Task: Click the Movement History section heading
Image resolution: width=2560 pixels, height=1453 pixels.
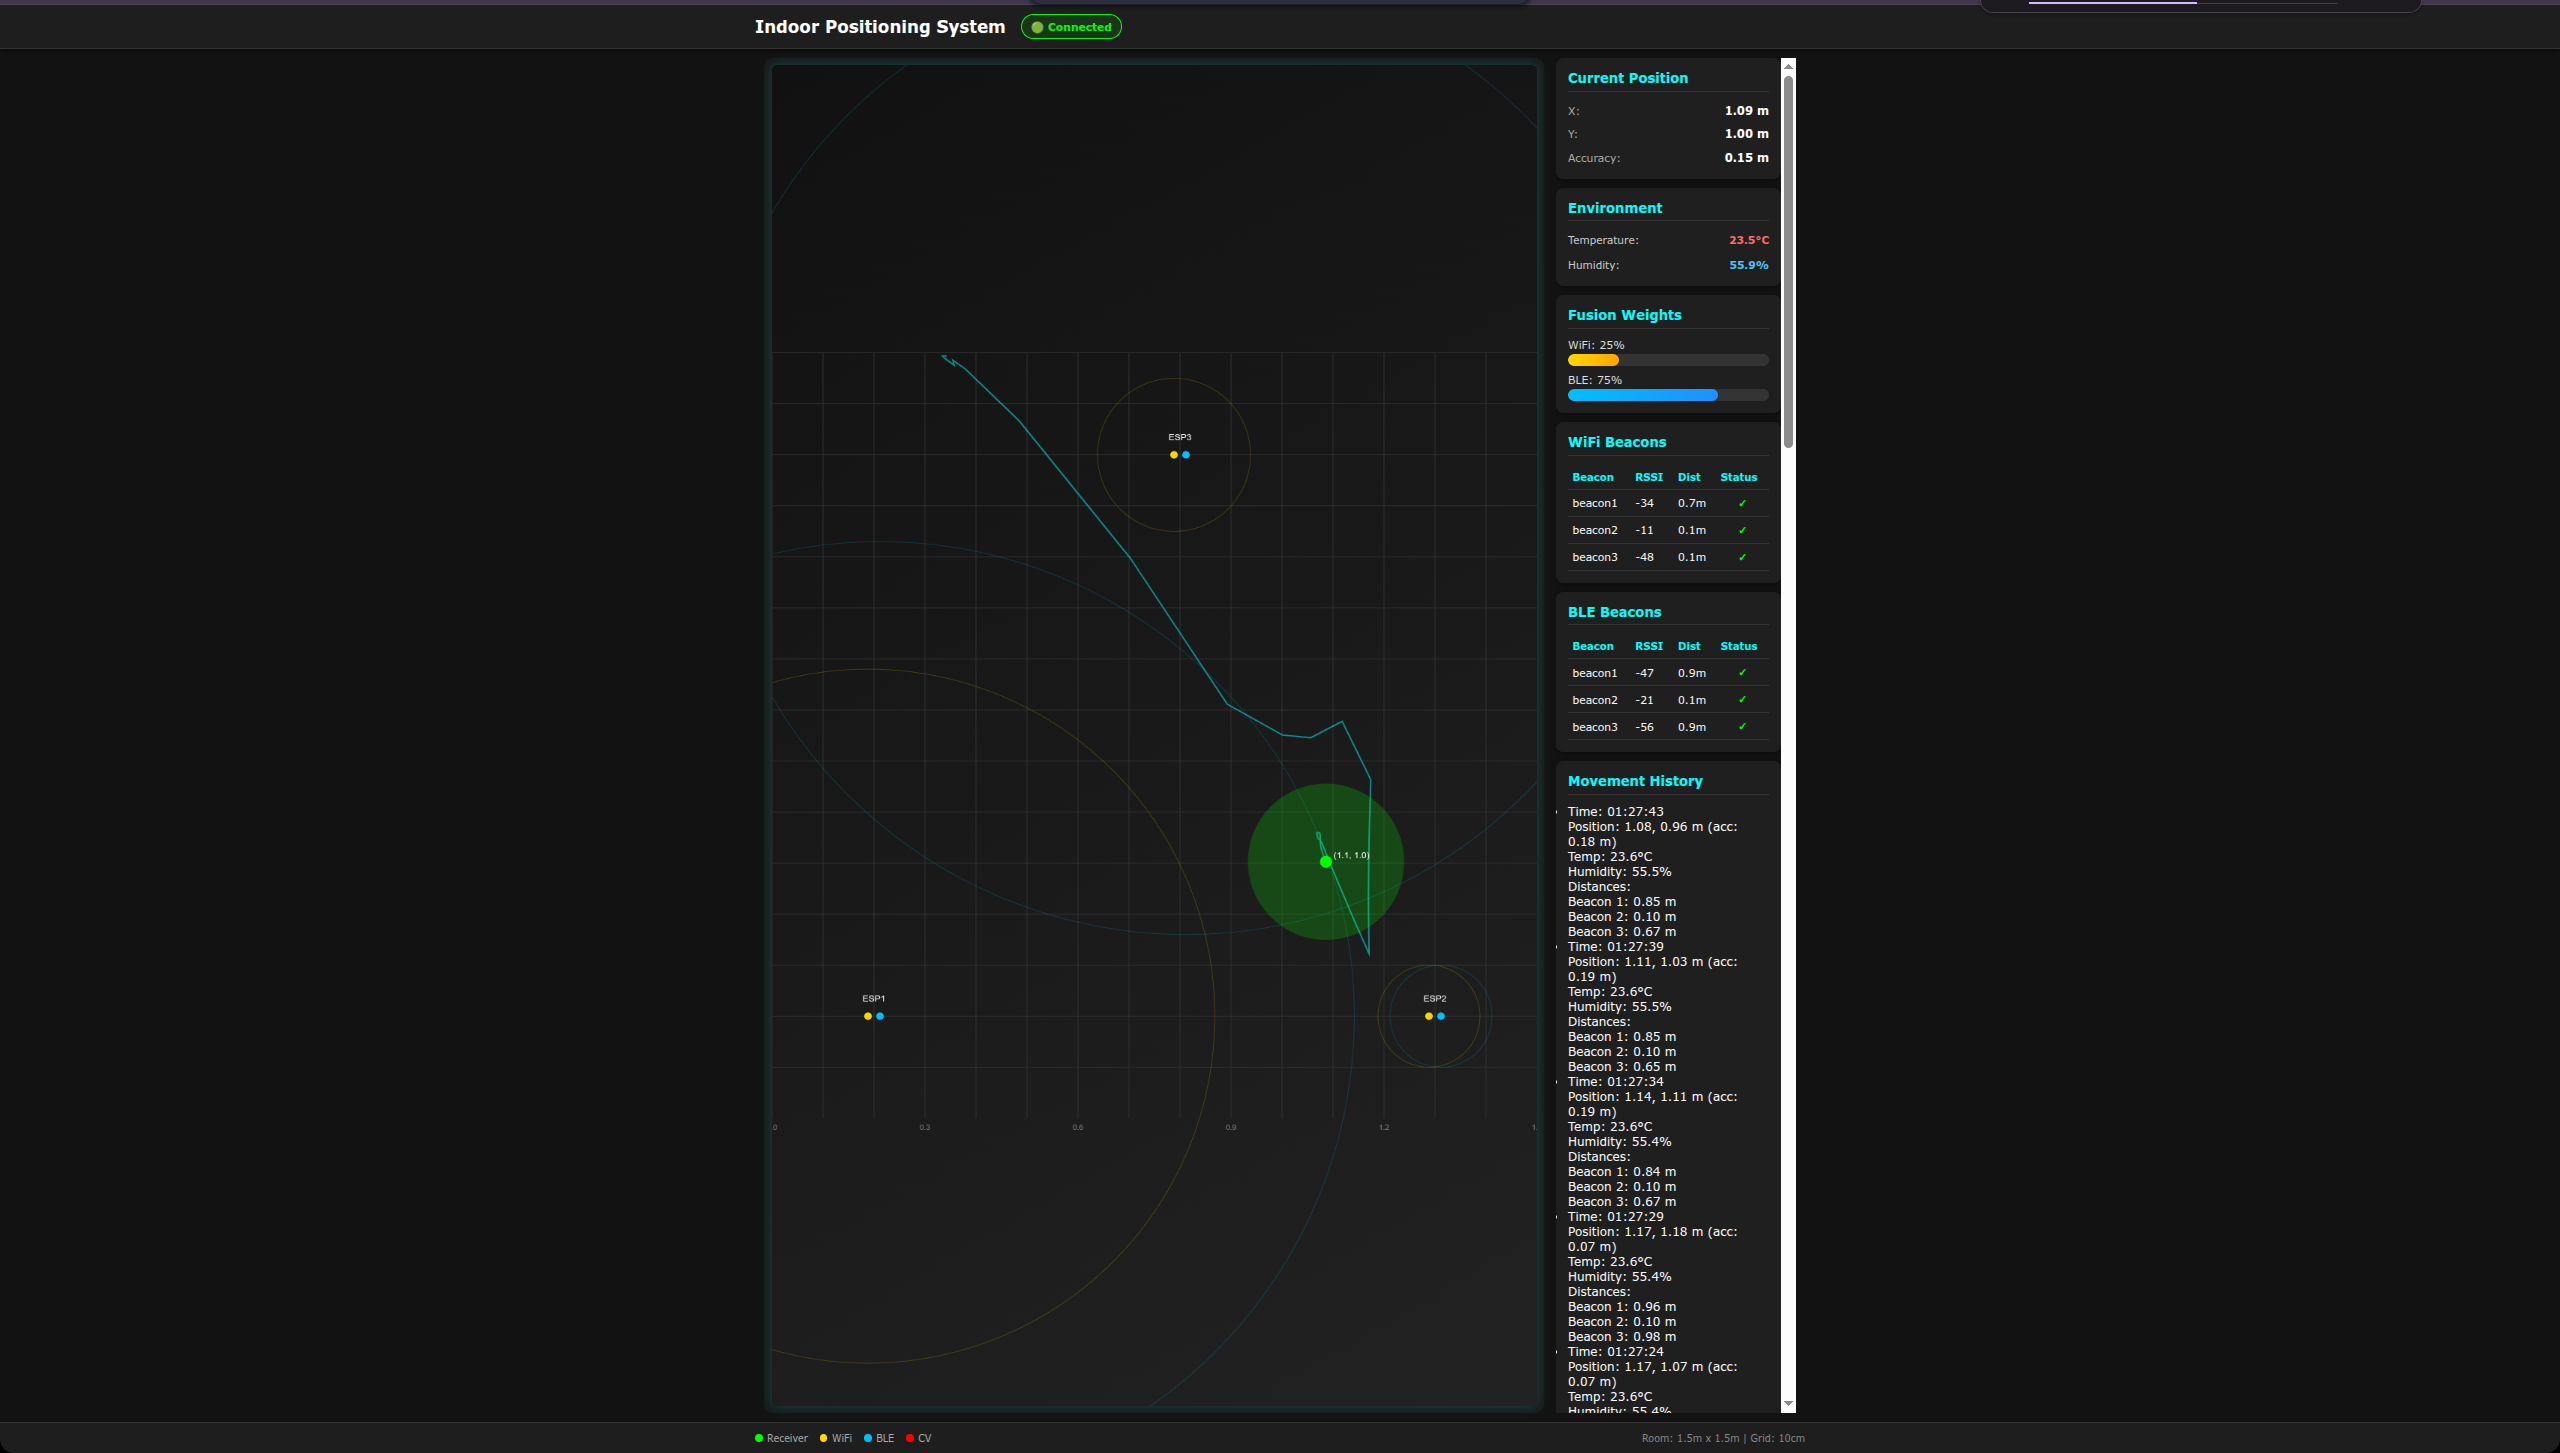Action: (x=1634, y=781)
